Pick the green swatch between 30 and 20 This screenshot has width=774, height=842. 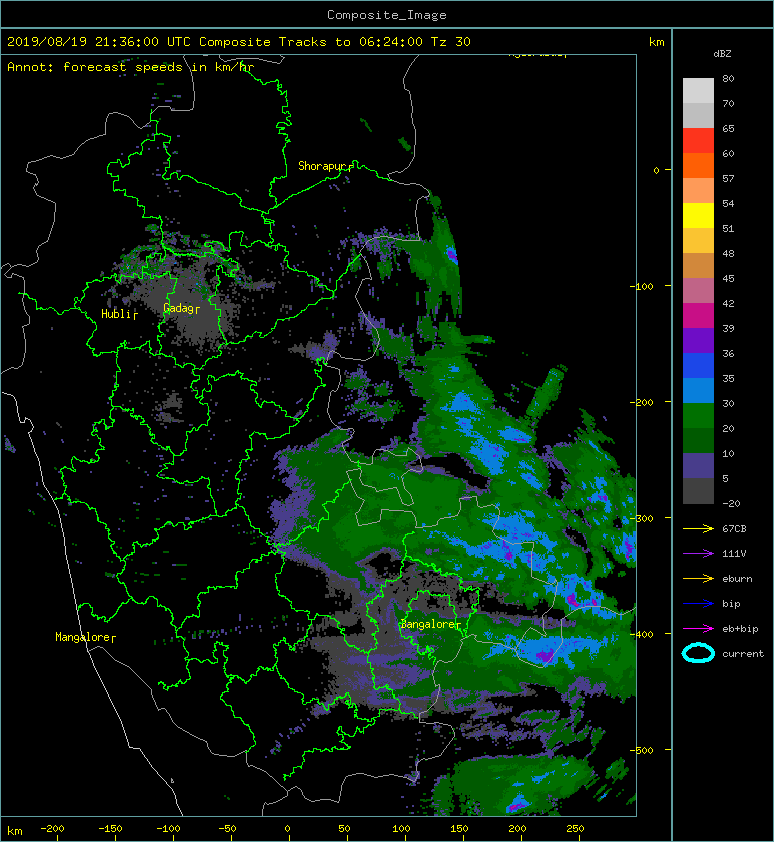[698, 416]
